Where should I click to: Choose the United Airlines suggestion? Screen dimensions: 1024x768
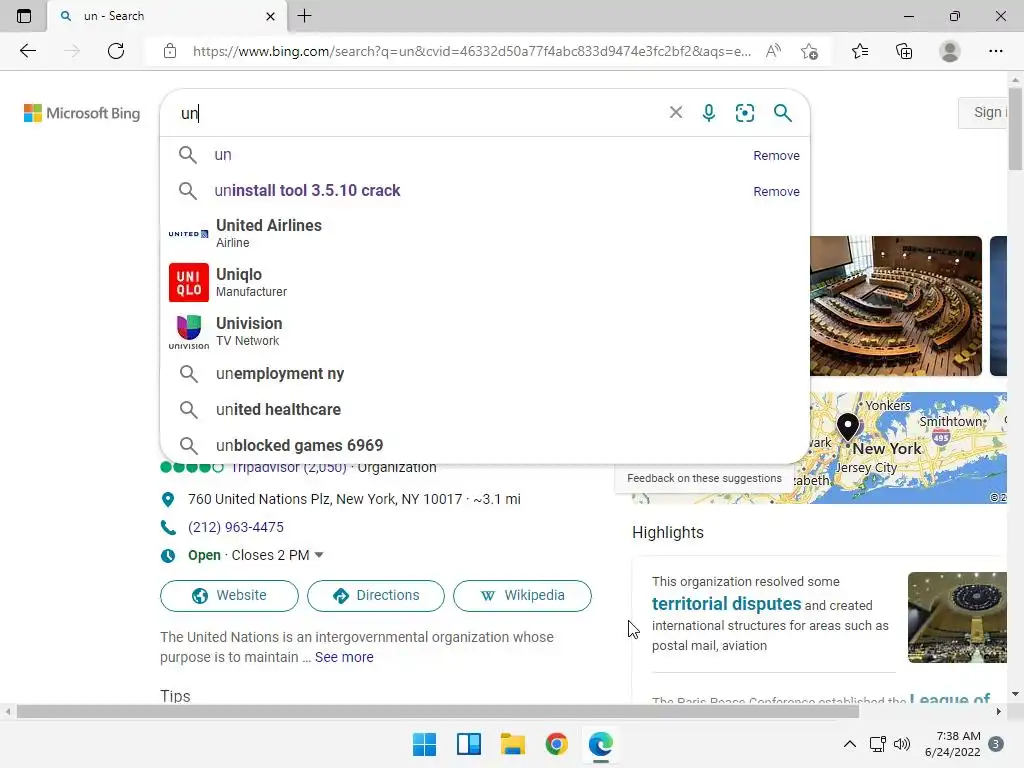485,233
